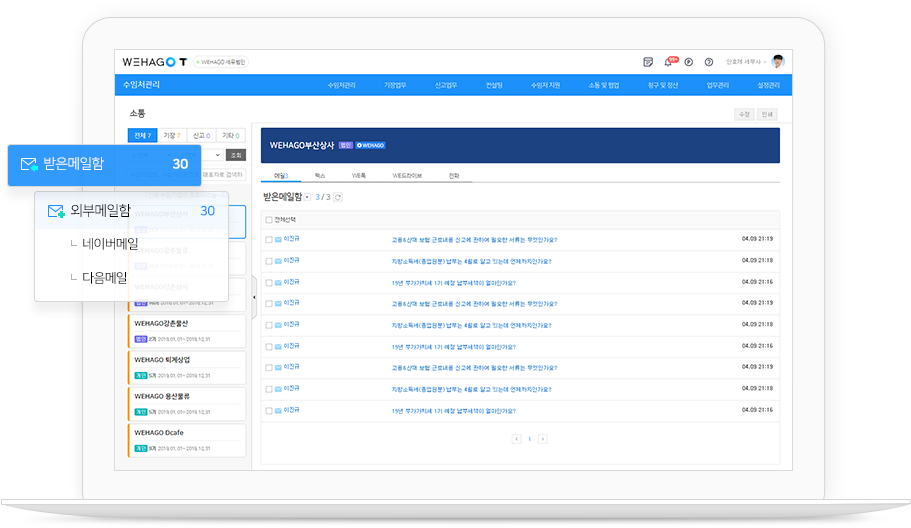Collapse the client list panel with arrow handle
The image size is (911, 528).
[254, 297]
